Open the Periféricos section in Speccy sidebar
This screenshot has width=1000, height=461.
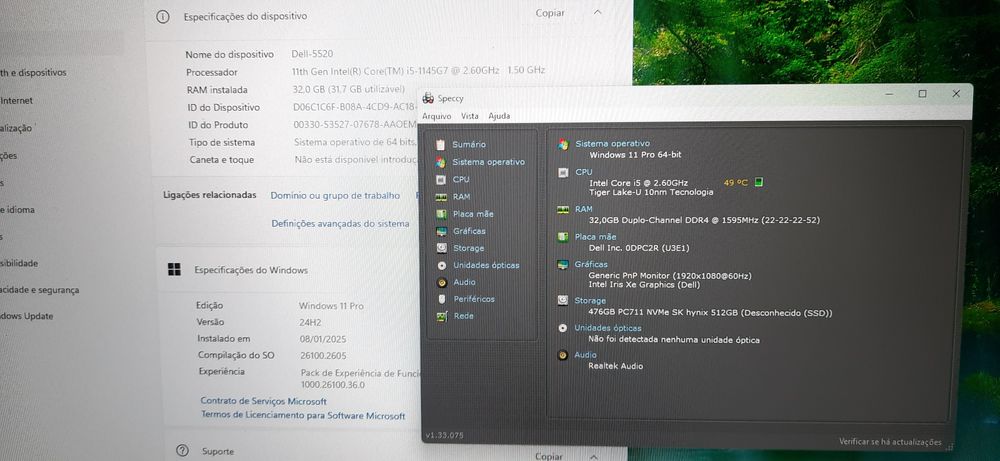[x=474, y=299]
